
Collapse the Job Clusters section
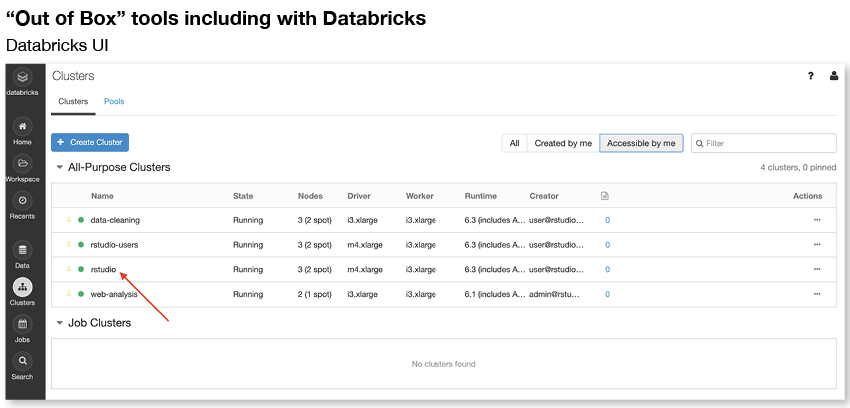pyautogui.click(x=60, y=323)
